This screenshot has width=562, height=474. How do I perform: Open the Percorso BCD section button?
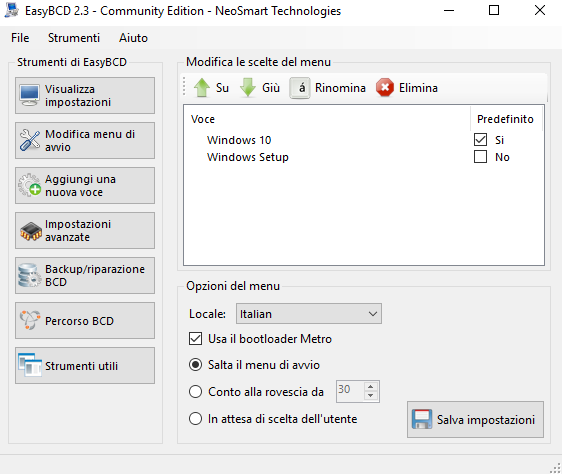point(85,321)
